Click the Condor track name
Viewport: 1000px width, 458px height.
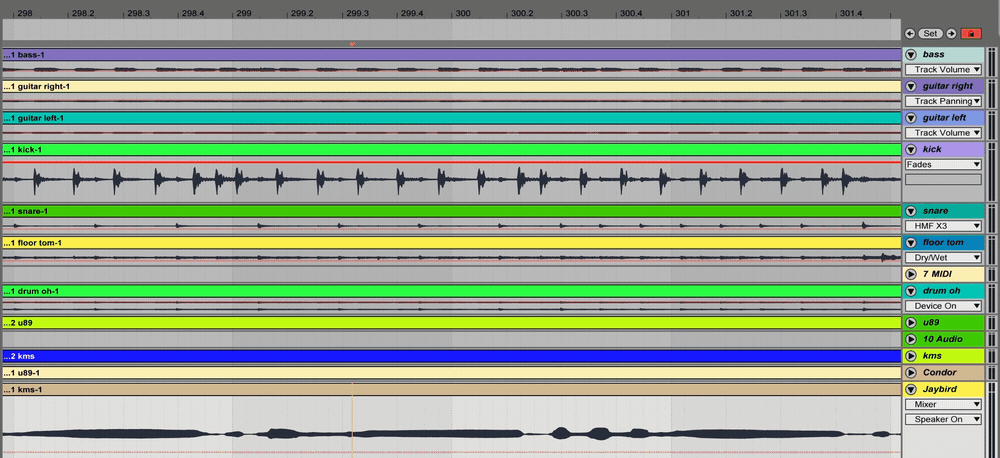tap(939, 373)
